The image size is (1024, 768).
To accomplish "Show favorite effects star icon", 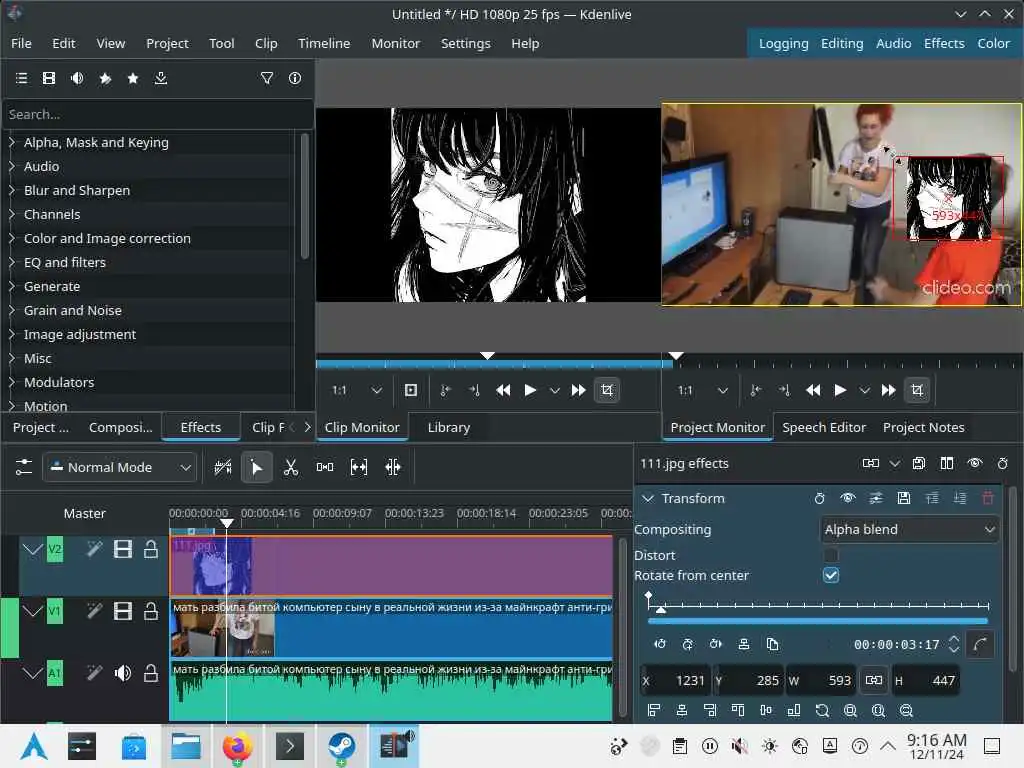I will [133, 78].
